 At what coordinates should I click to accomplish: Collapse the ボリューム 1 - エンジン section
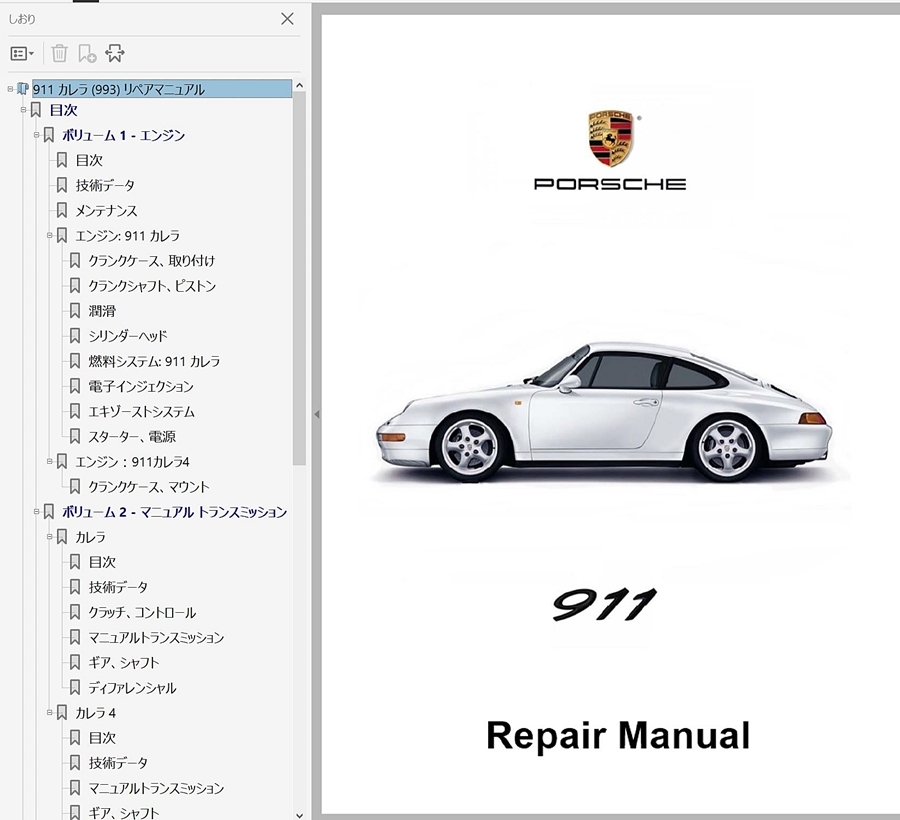[36, 135]
